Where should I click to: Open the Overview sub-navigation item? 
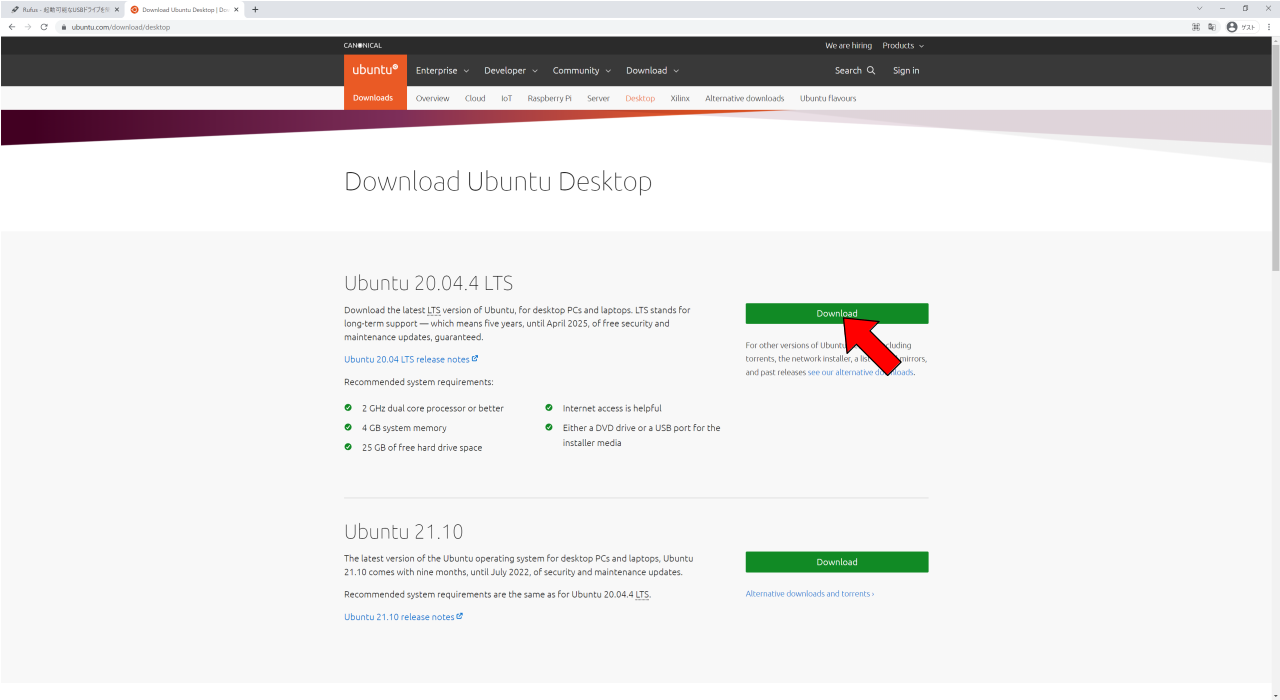tap(433, 98)
